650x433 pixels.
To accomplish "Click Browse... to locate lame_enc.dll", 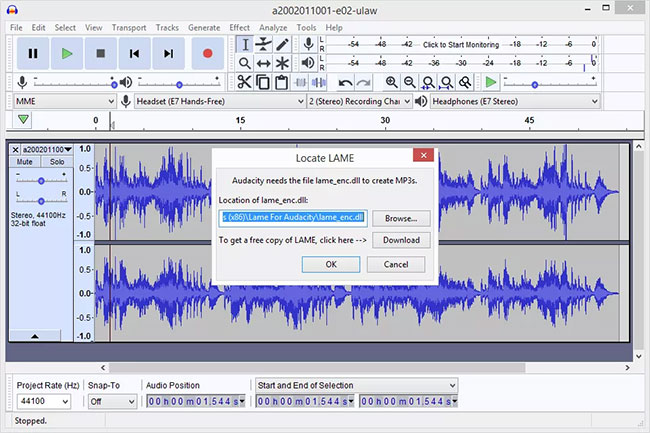I will (401, 218).
